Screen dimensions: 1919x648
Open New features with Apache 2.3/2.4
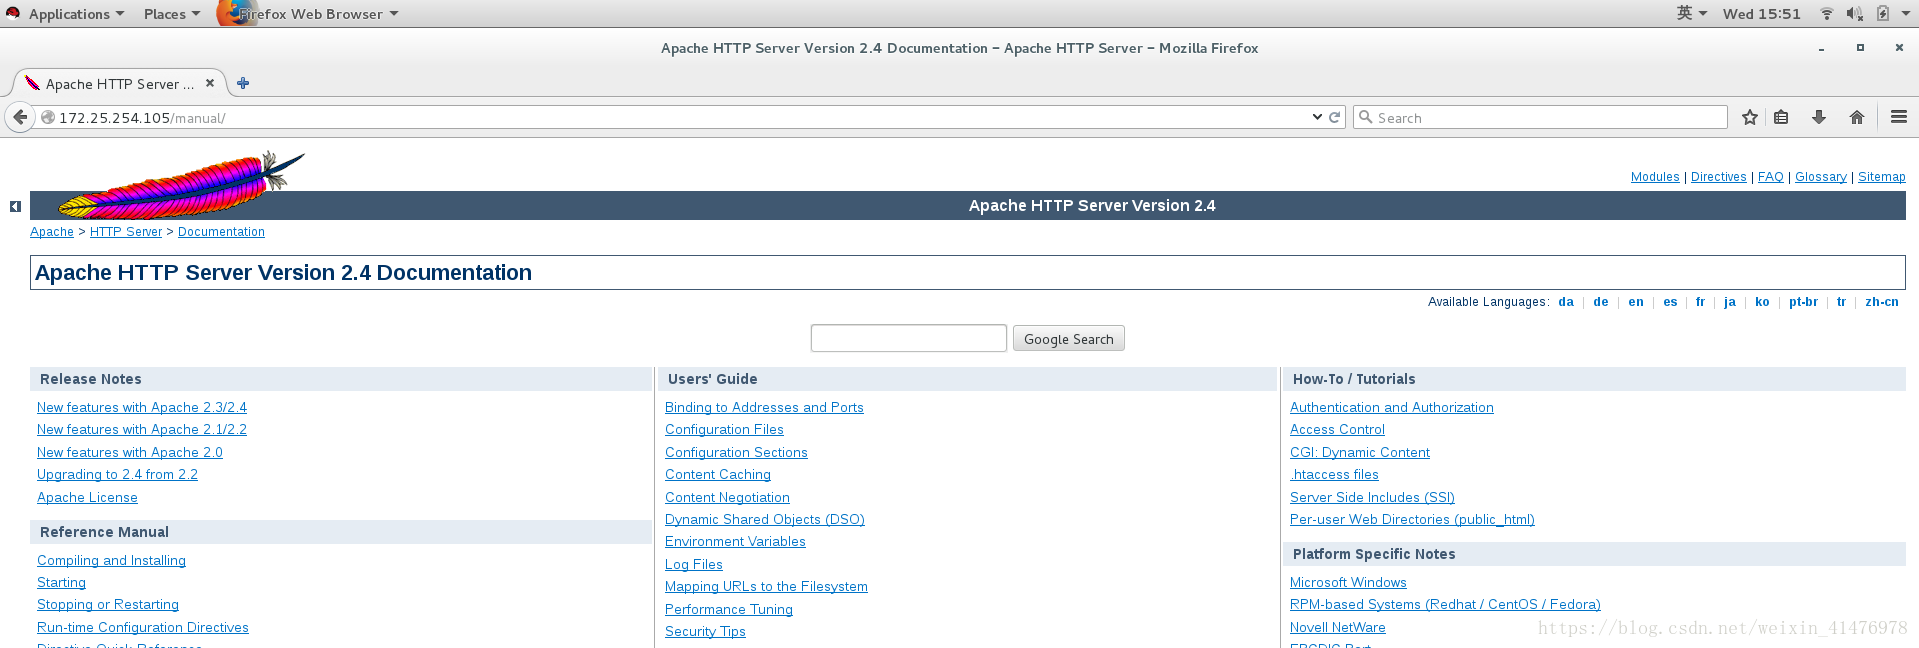142,407
